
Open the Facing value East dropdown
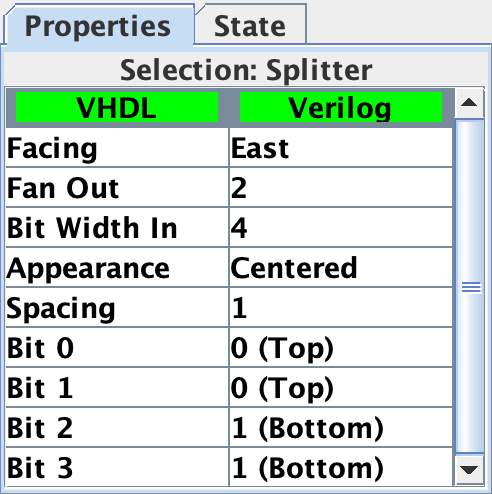[x=341, y=148]
